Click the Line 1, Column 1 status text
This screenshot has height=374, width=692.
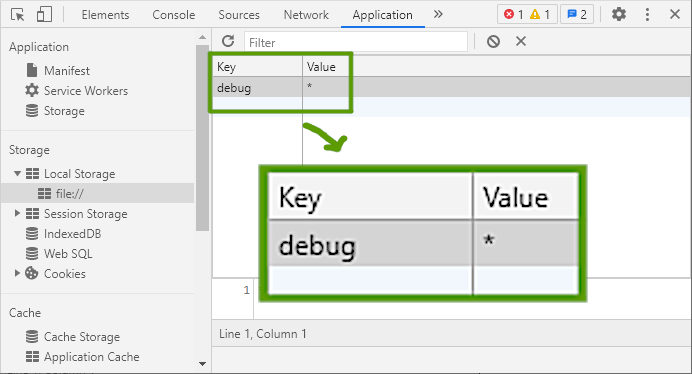coord(263,334)
